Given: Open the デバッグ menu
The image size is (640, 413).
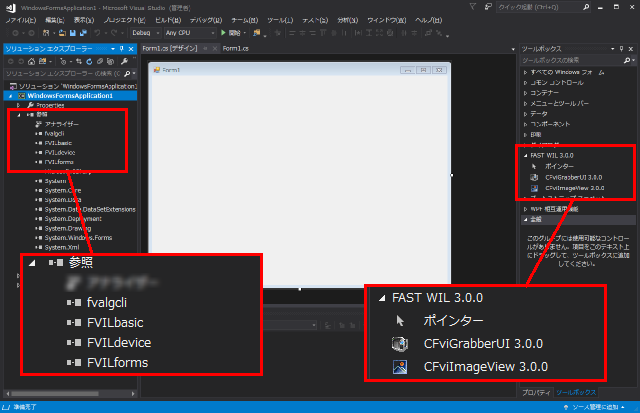Looking at the screenshot, I should pos(206,20).
